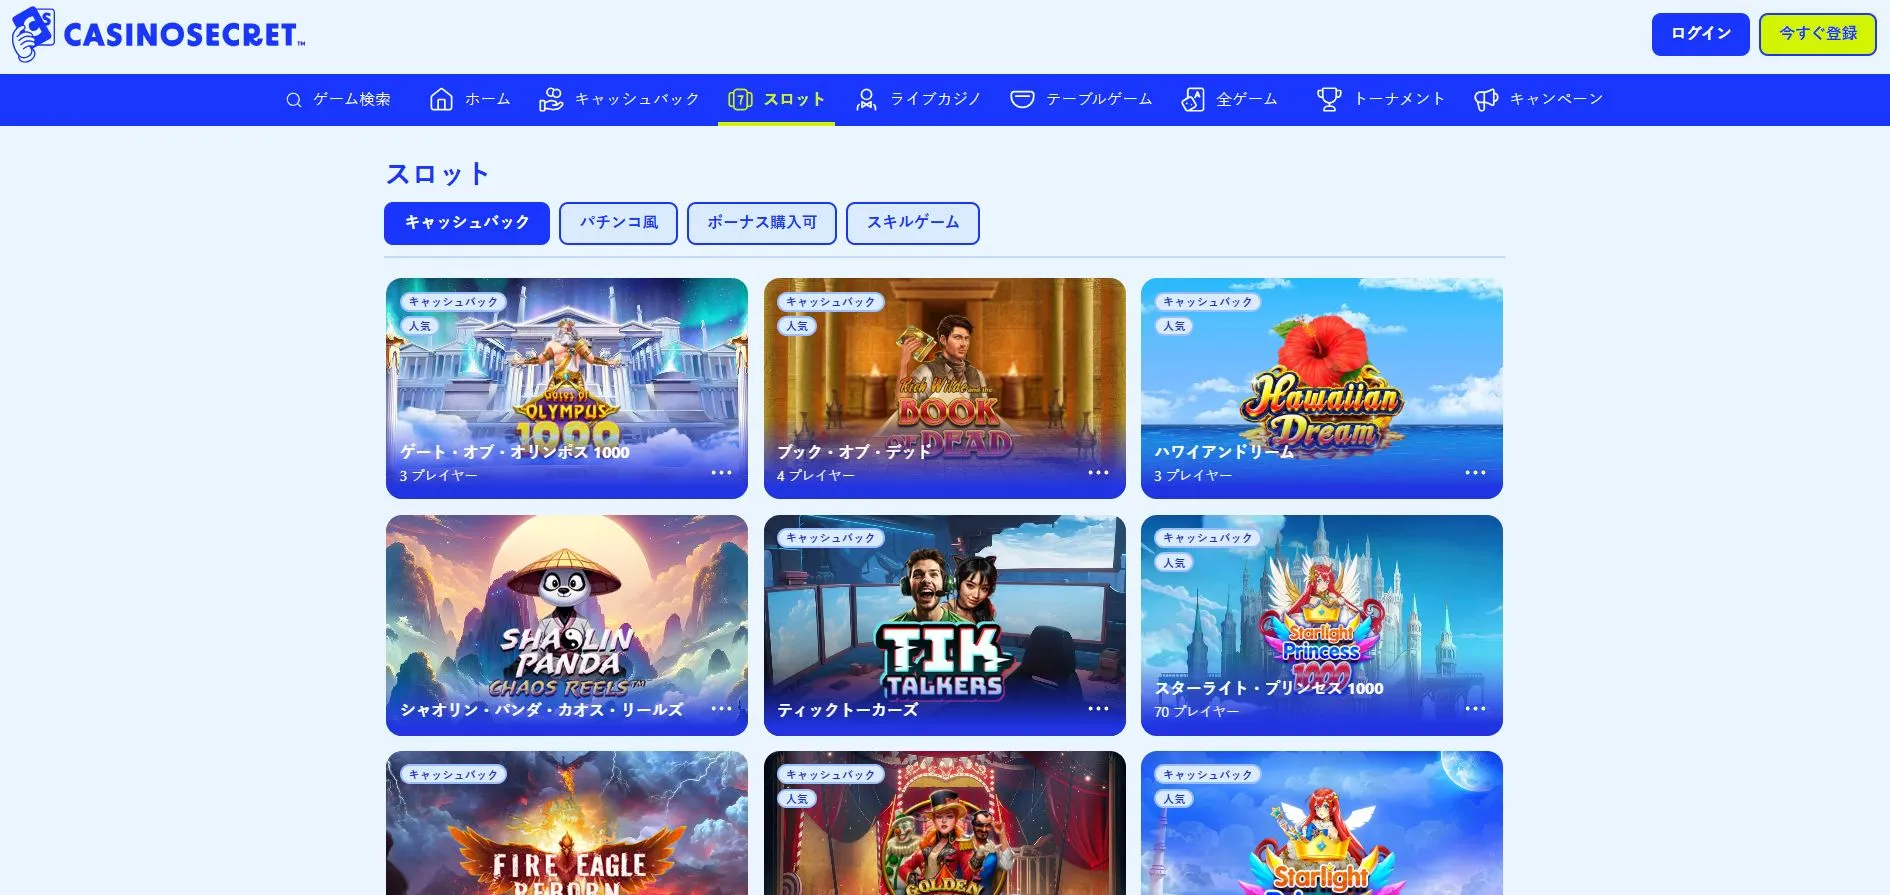Expand more options on Book of Dead card
Viewport: 1890px width, 895px height.
click(1098, 472)
